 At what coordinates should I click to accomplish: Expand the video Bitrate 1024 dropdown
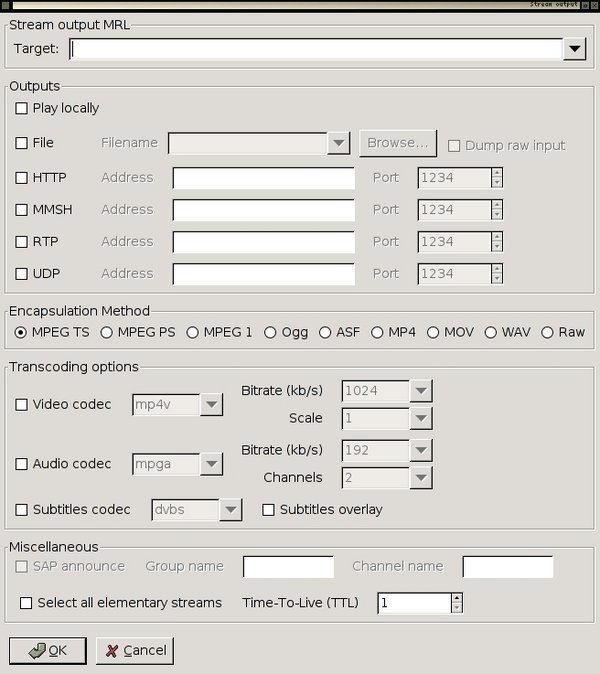(x=421, y=391)
